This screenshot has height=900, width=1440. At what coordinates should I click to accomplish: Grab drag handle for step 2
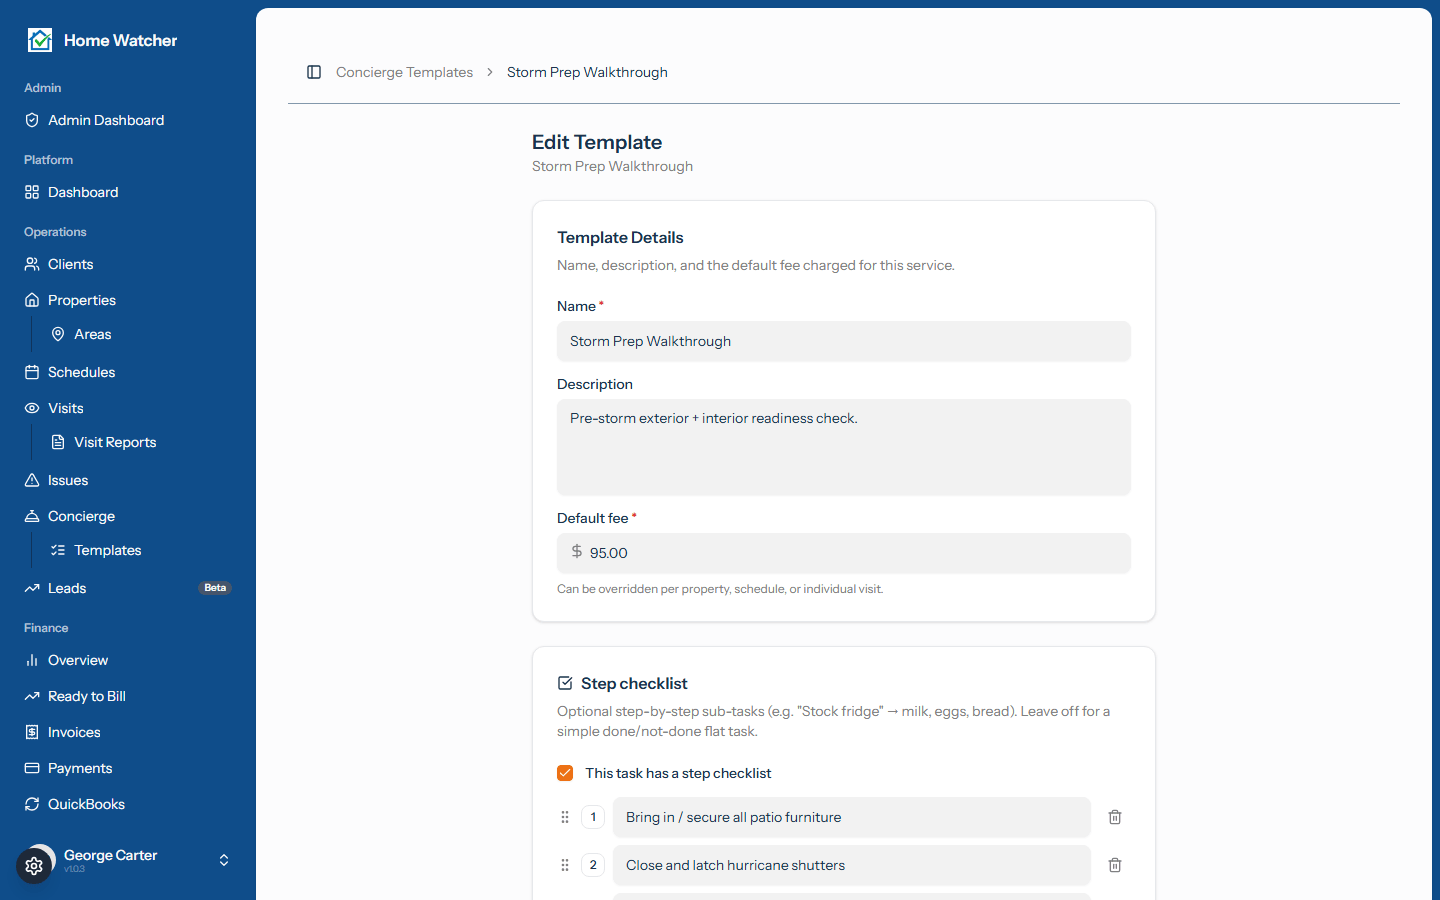[565, 865]
